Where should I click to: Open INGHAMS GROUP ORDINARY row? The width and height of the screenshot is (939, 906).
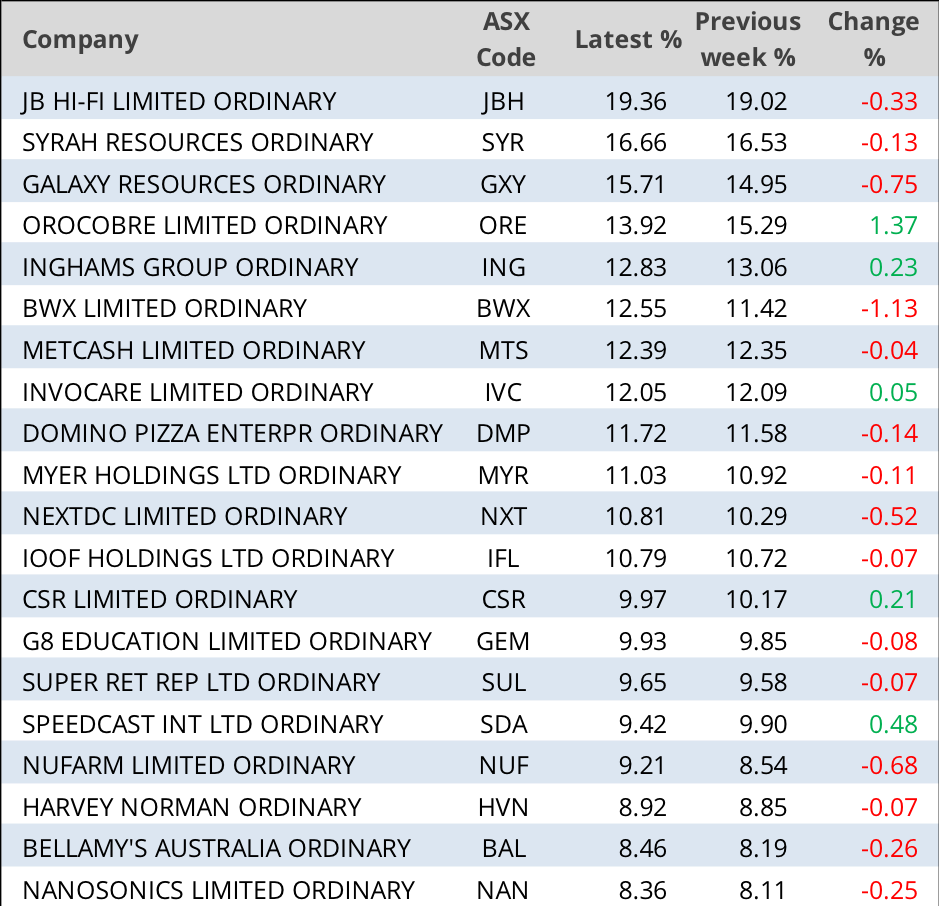pos(190,267)
